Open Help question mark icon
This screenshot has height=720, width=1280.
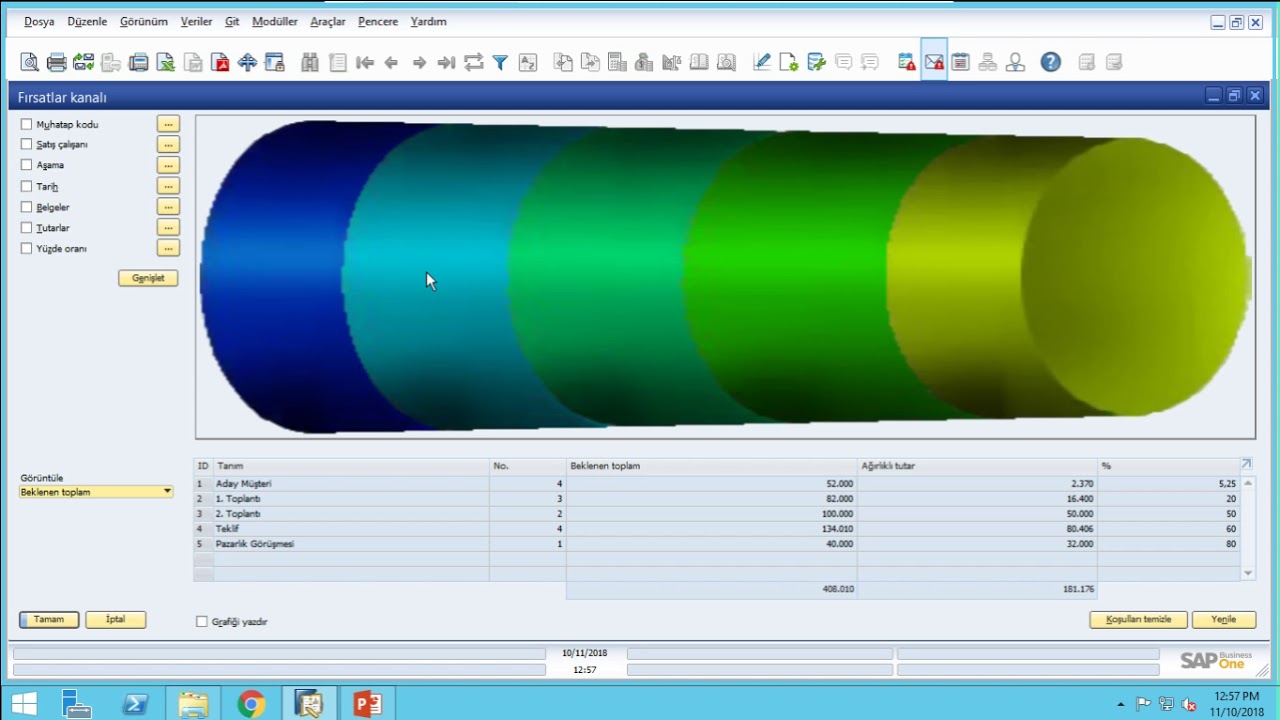point(1050,62)
